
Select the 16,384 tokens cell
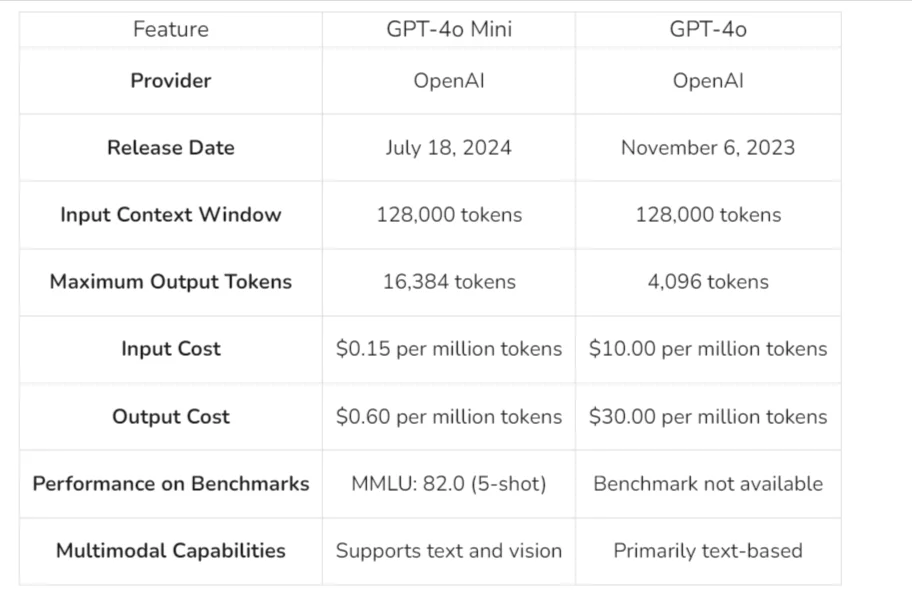(449, 282)
